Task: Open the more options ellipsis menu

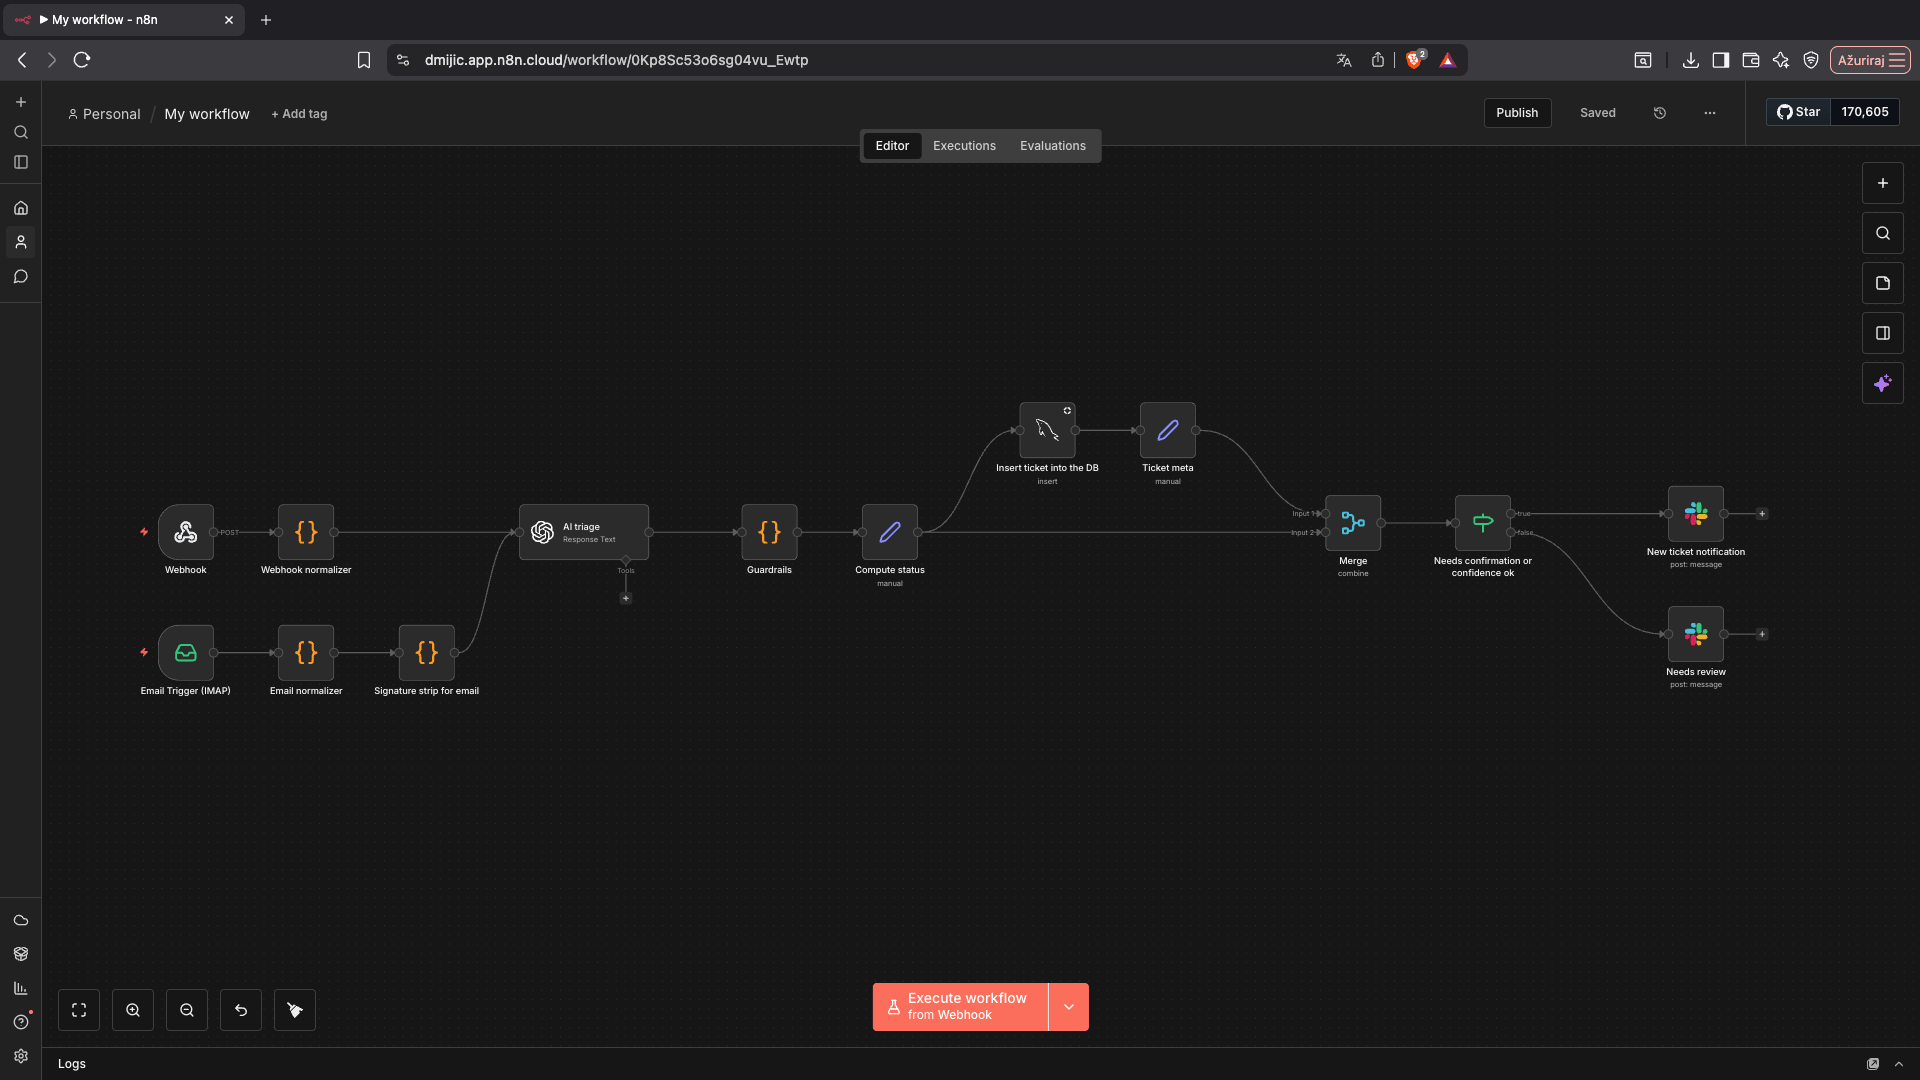Action: (1710, 113)
